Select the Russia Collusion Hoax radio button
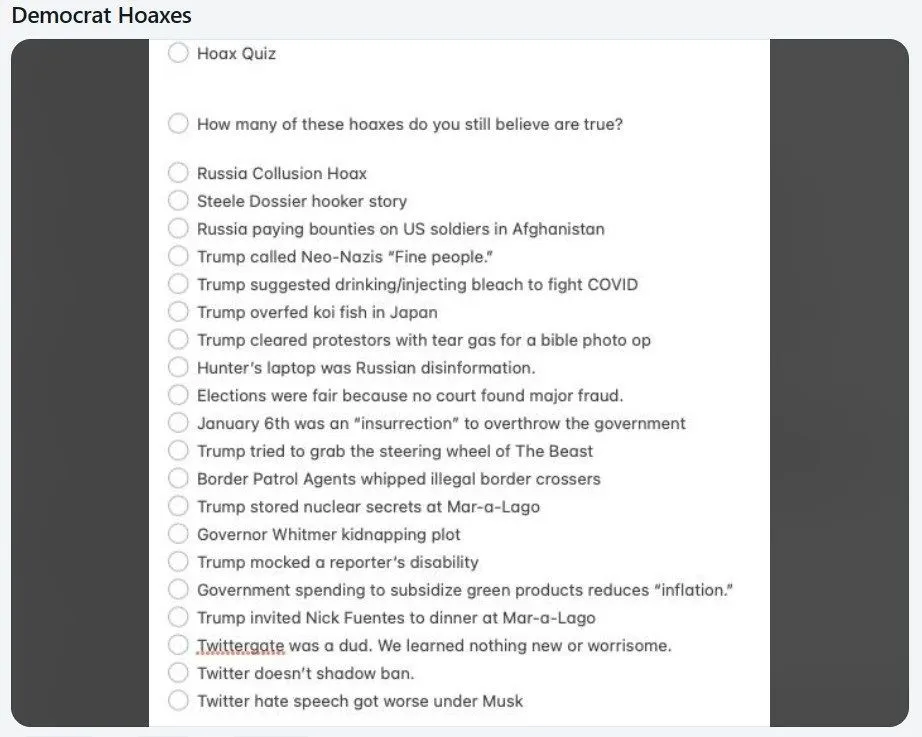Screen dimensions: 922x737 [x=178, y=173]
